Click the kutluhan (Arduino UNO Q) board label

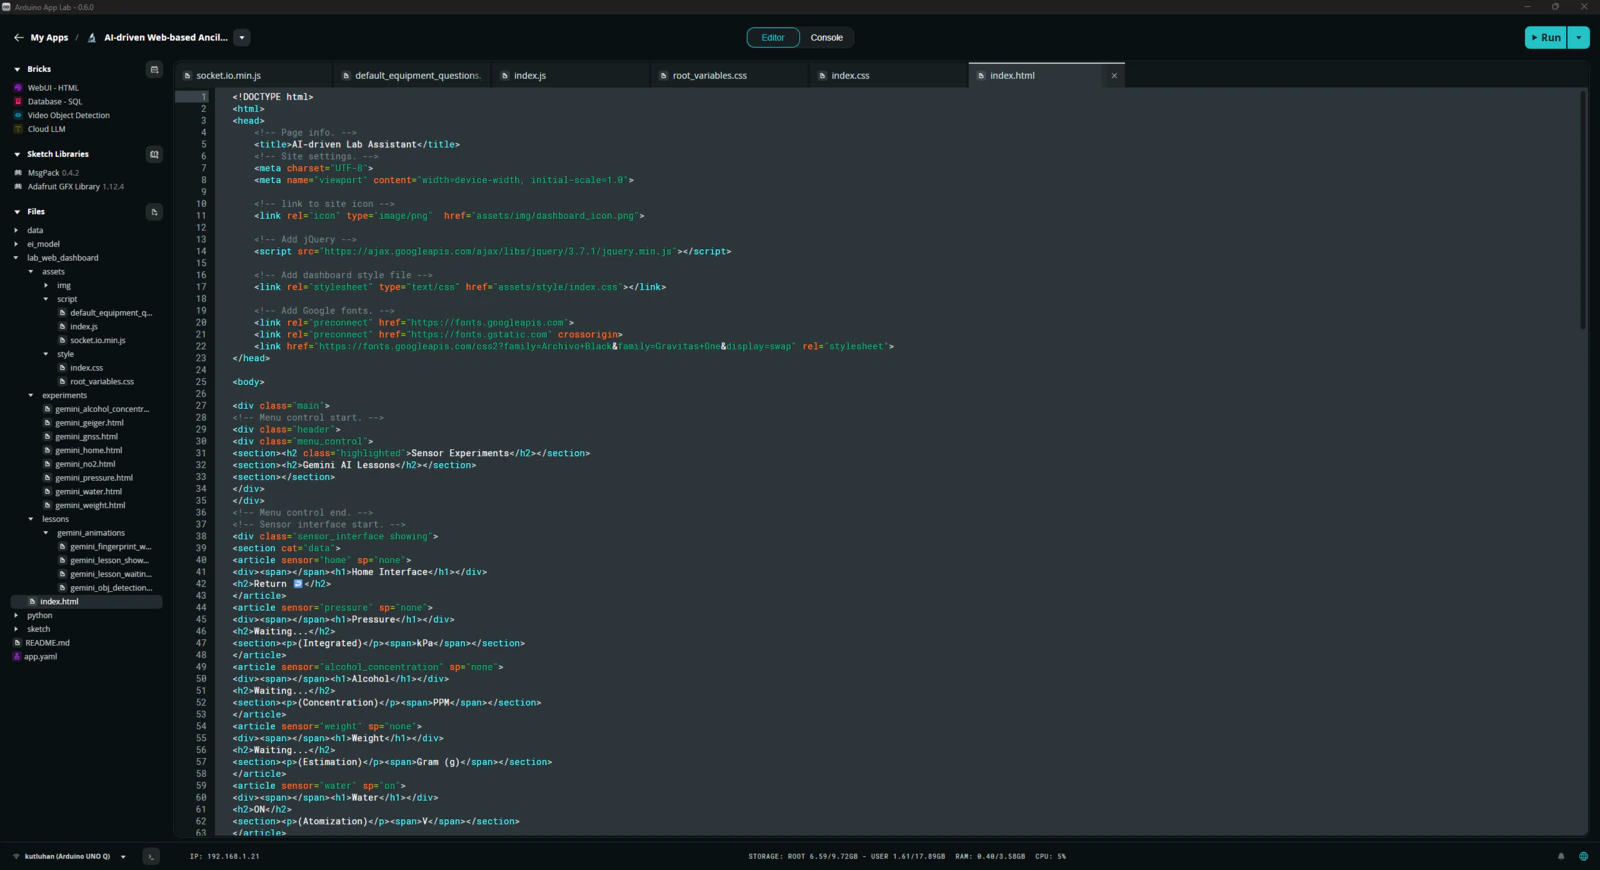point(67,857)
